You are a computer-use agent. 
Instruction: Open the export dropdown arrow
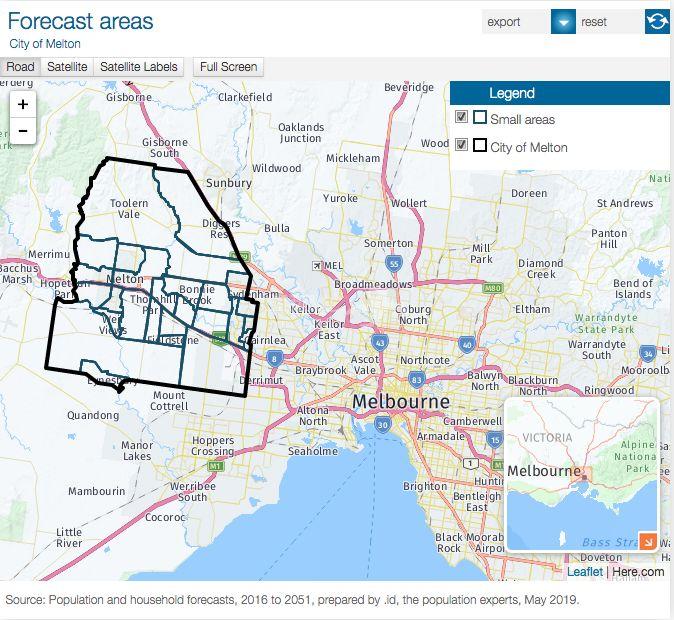(563, 22)
